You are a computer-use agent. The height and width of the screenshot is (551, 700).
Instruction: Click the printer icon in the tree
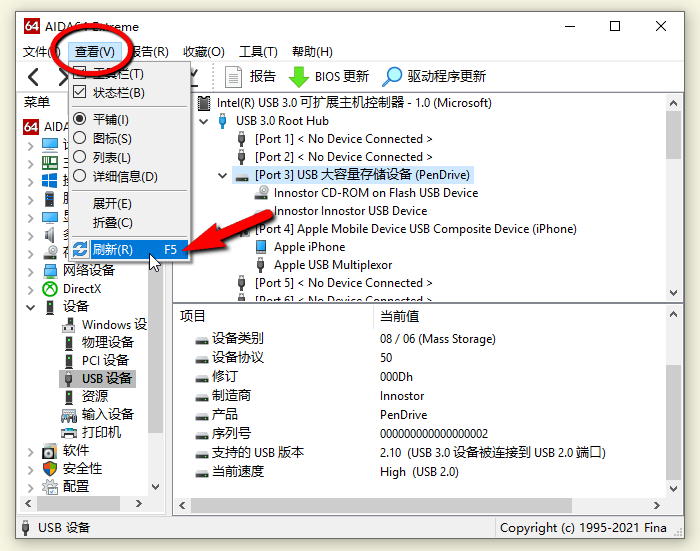tap(69, 432)
